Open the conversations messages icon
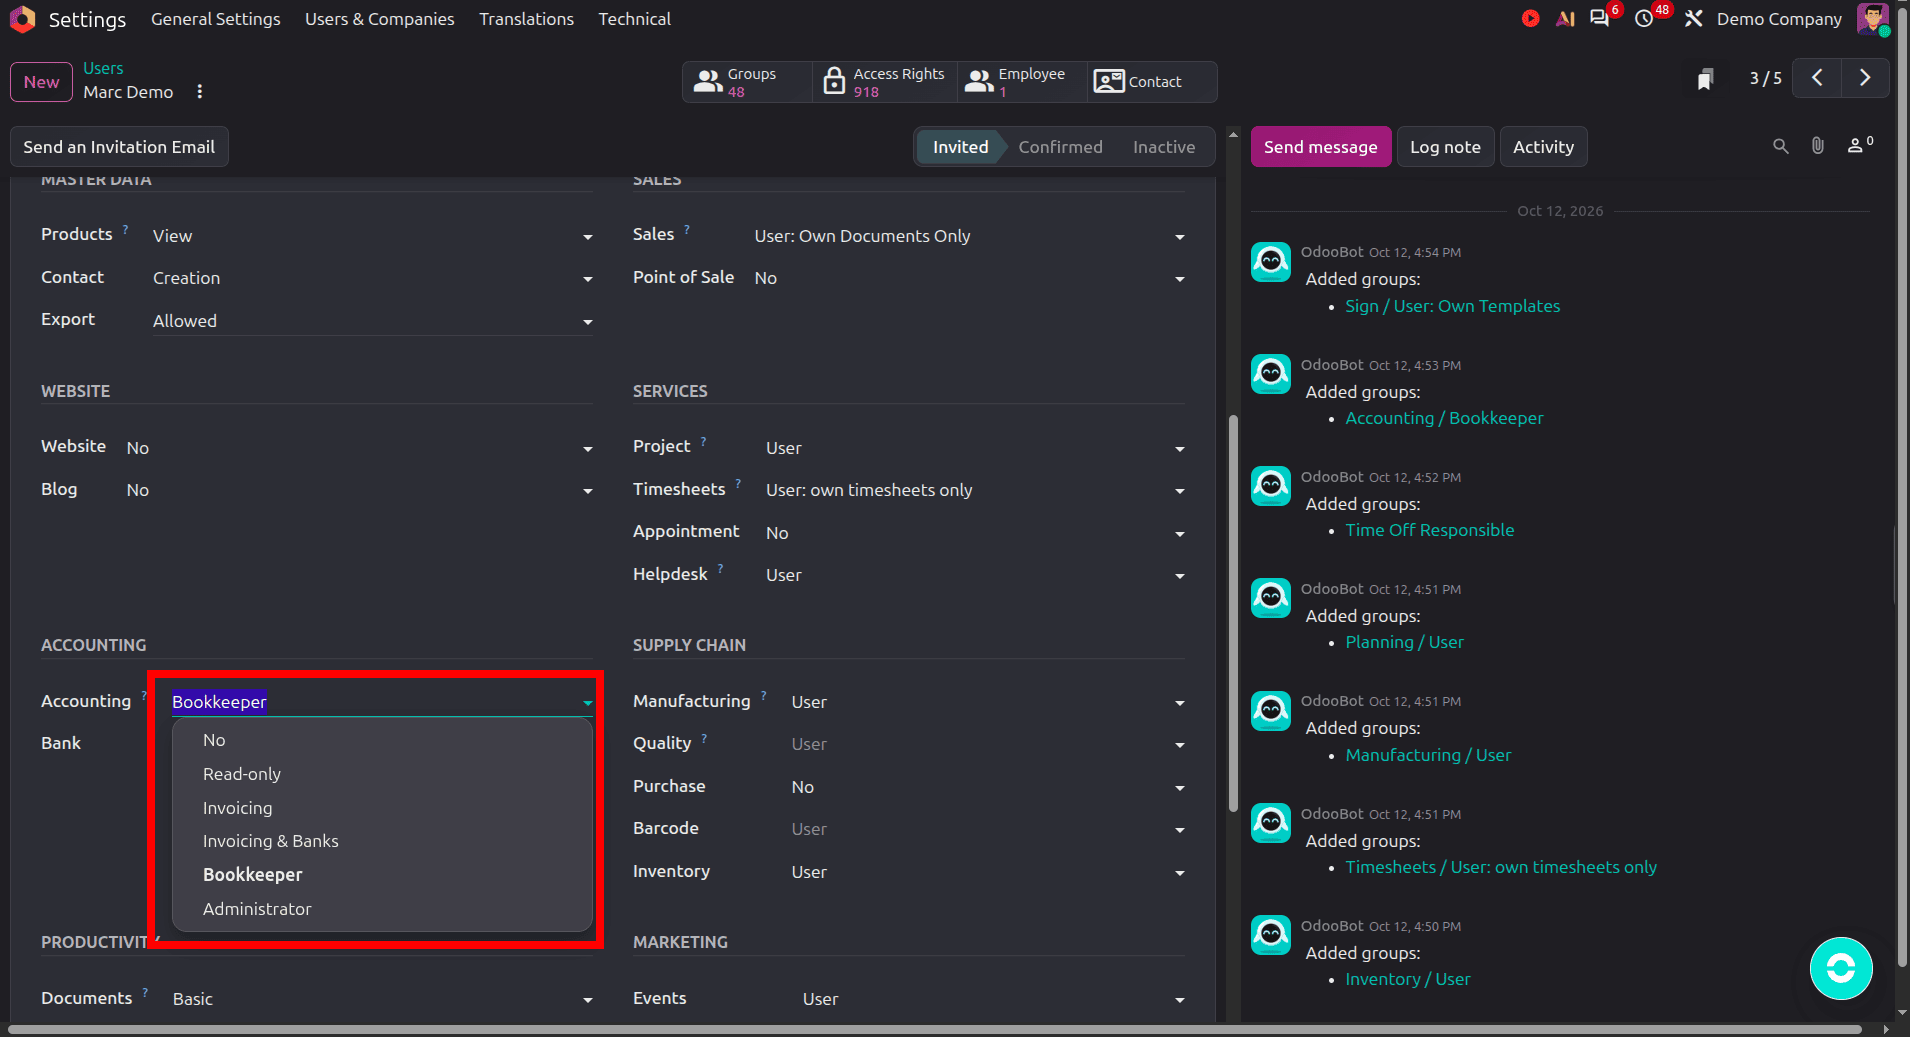 tap(1600, 19)
